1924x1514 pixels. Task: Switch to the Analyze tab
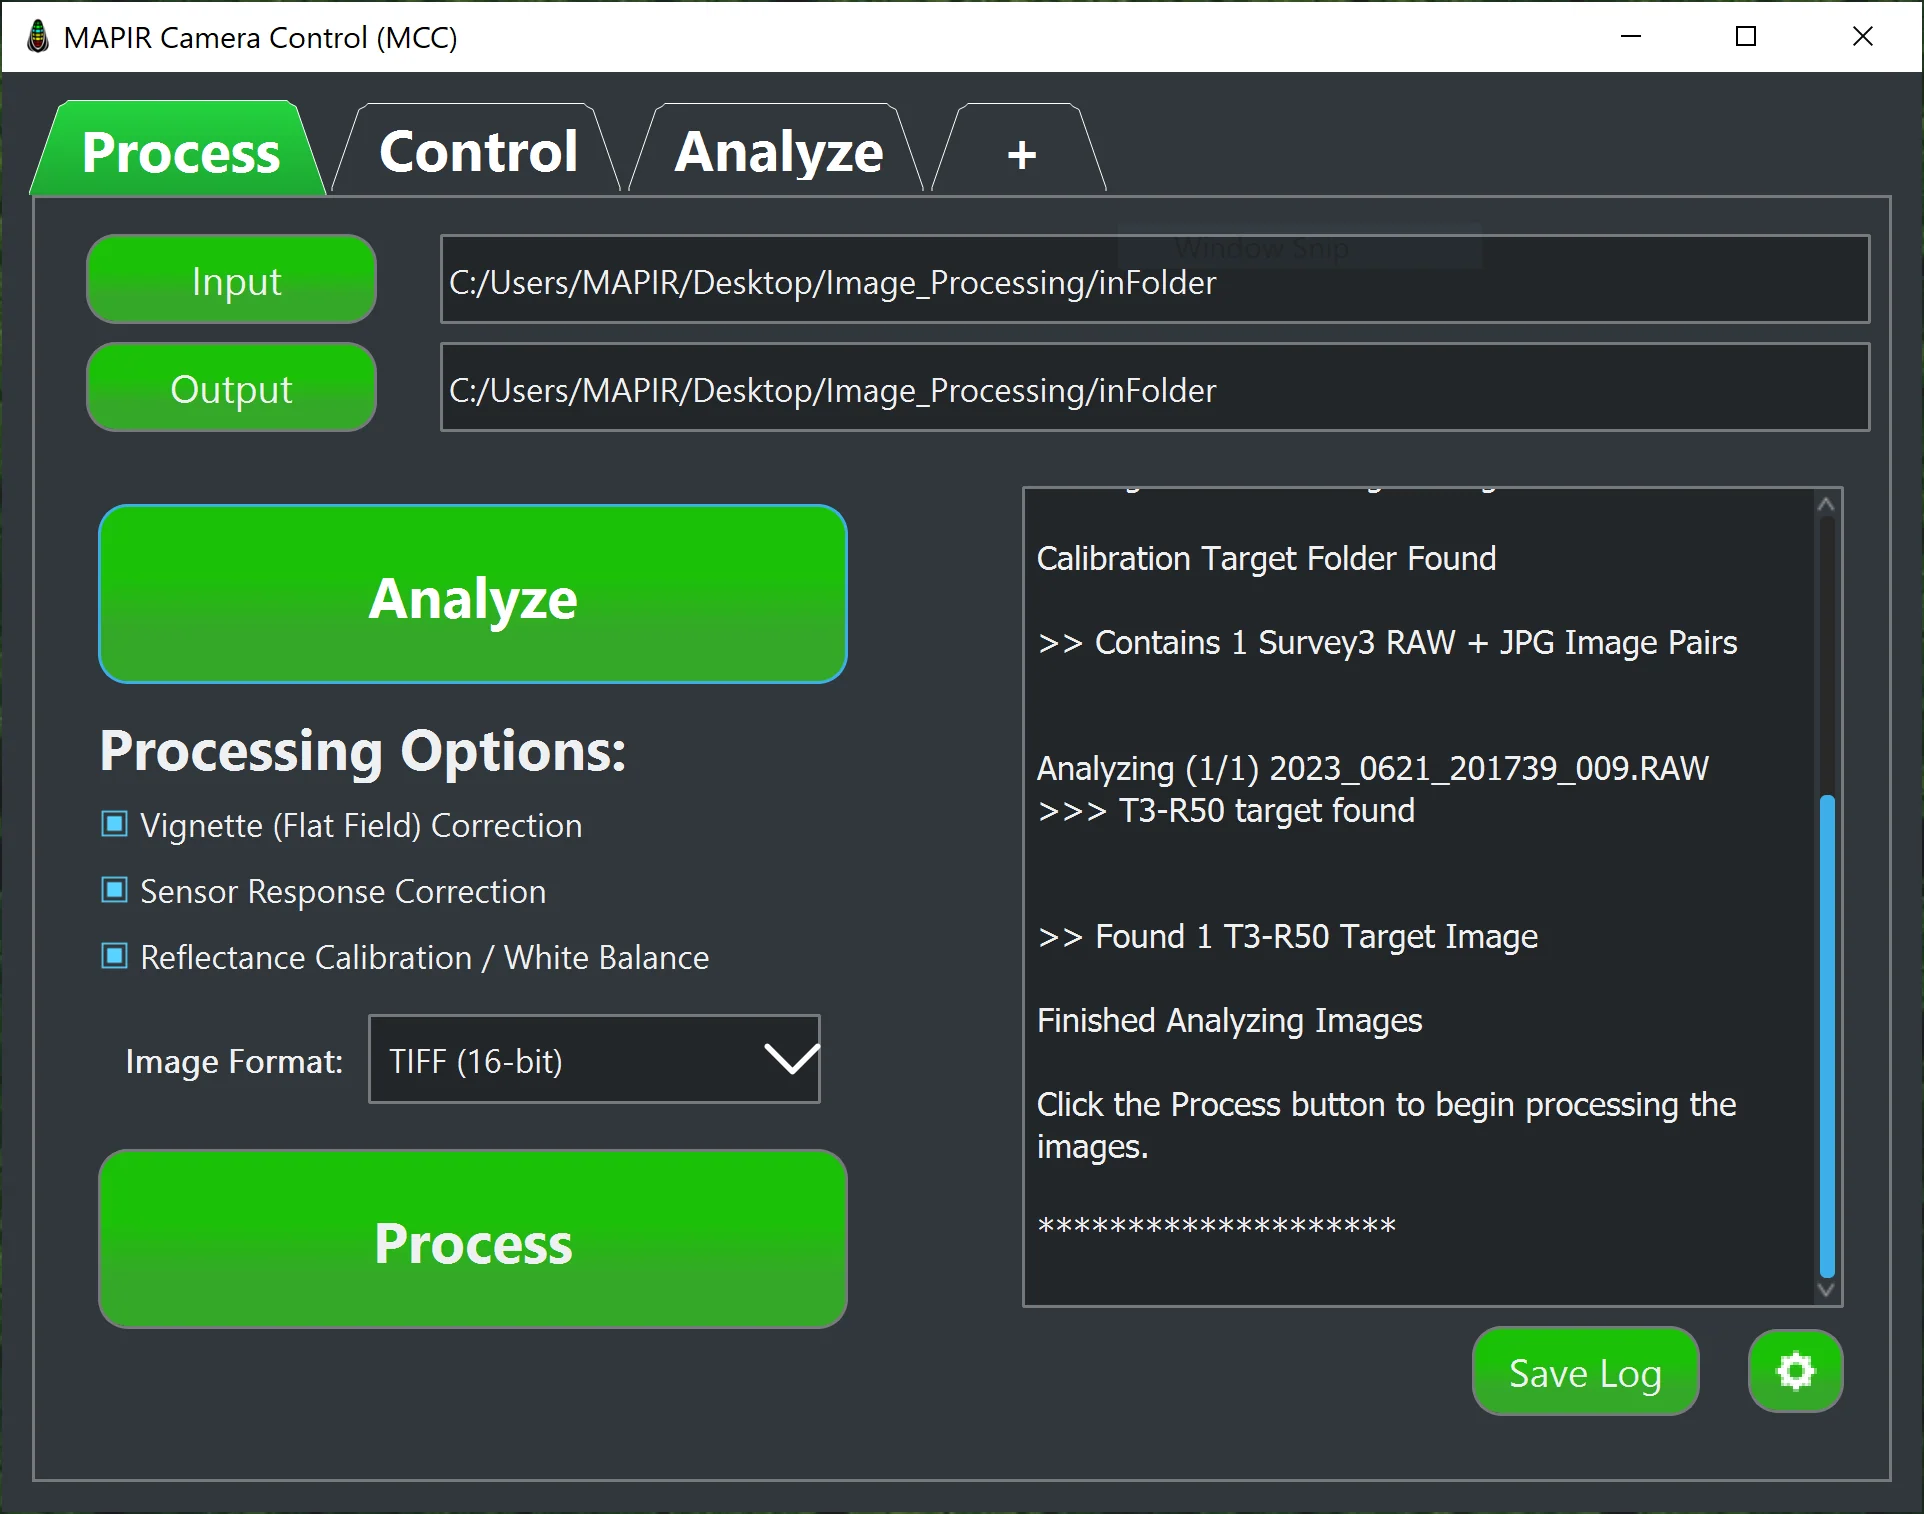[778, 152]
